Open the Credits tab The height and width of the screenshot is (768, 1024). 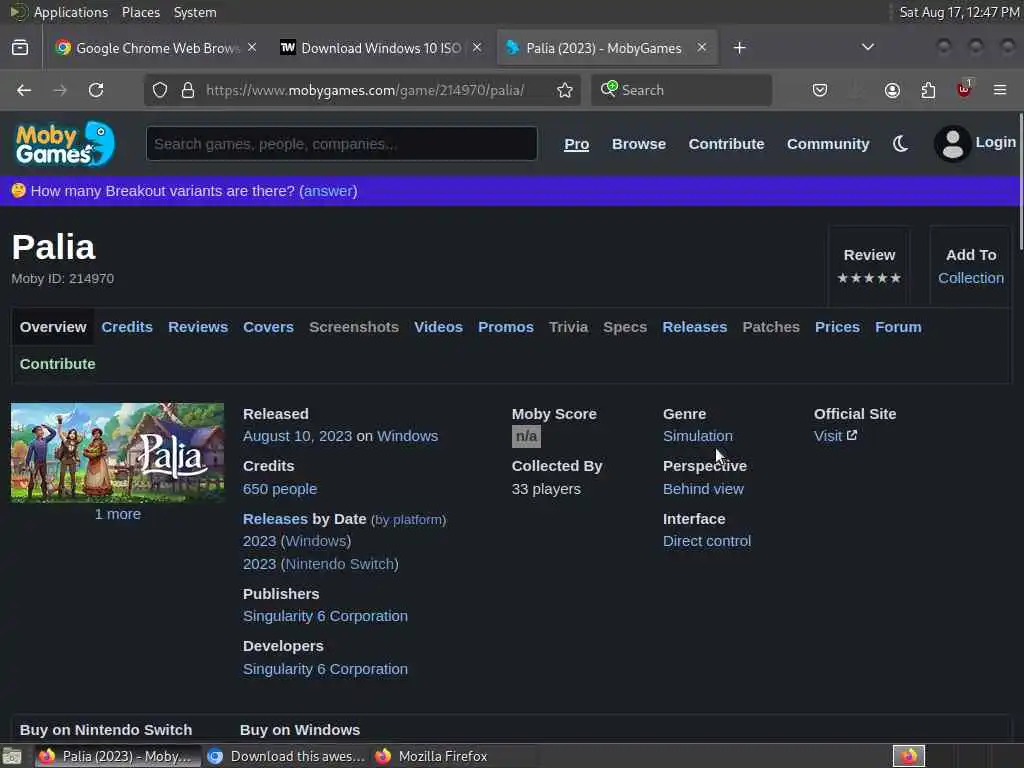tap(127, 327)
